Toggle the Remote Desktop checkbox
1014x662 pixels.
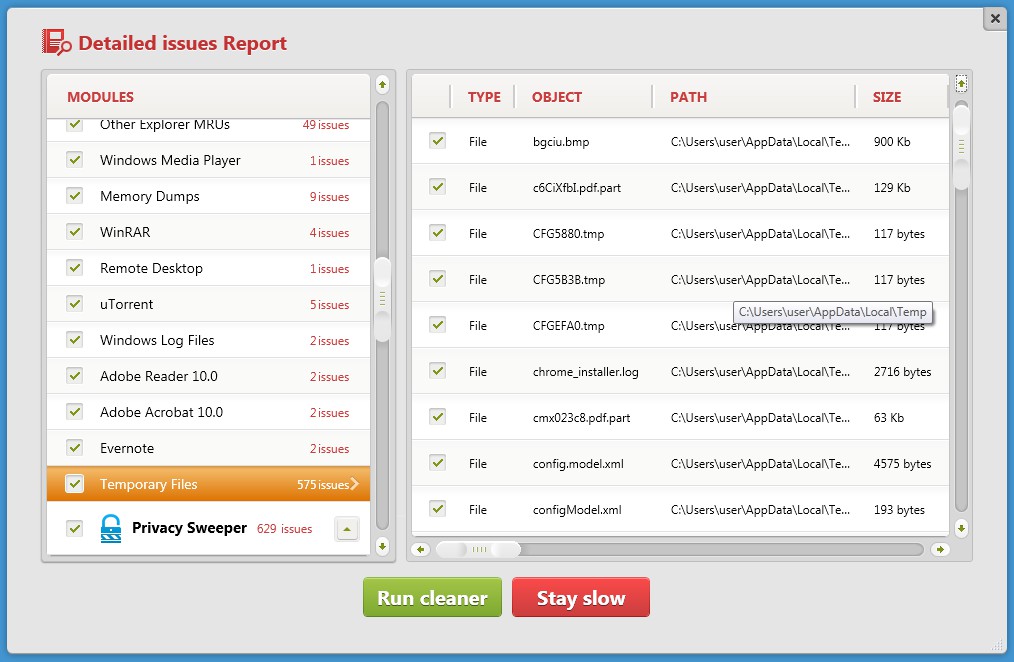point(75,268)
